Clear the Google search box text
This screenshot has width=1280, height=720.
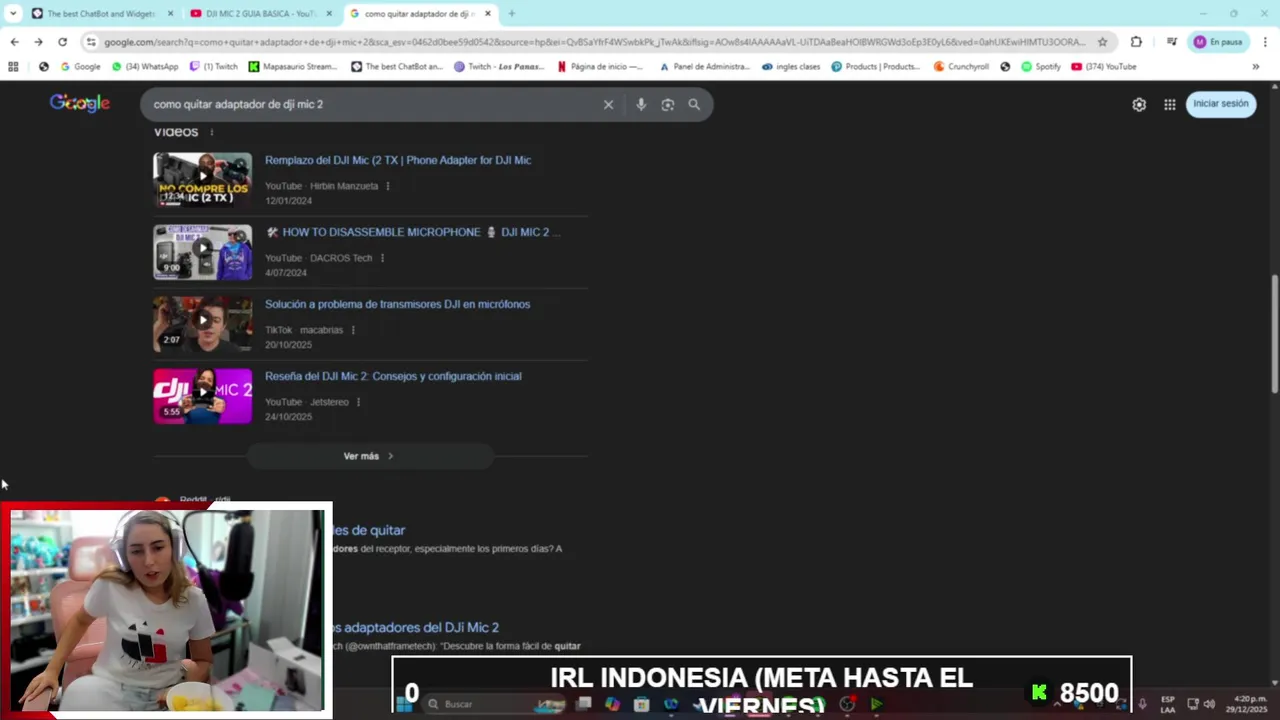pos(608,104)
